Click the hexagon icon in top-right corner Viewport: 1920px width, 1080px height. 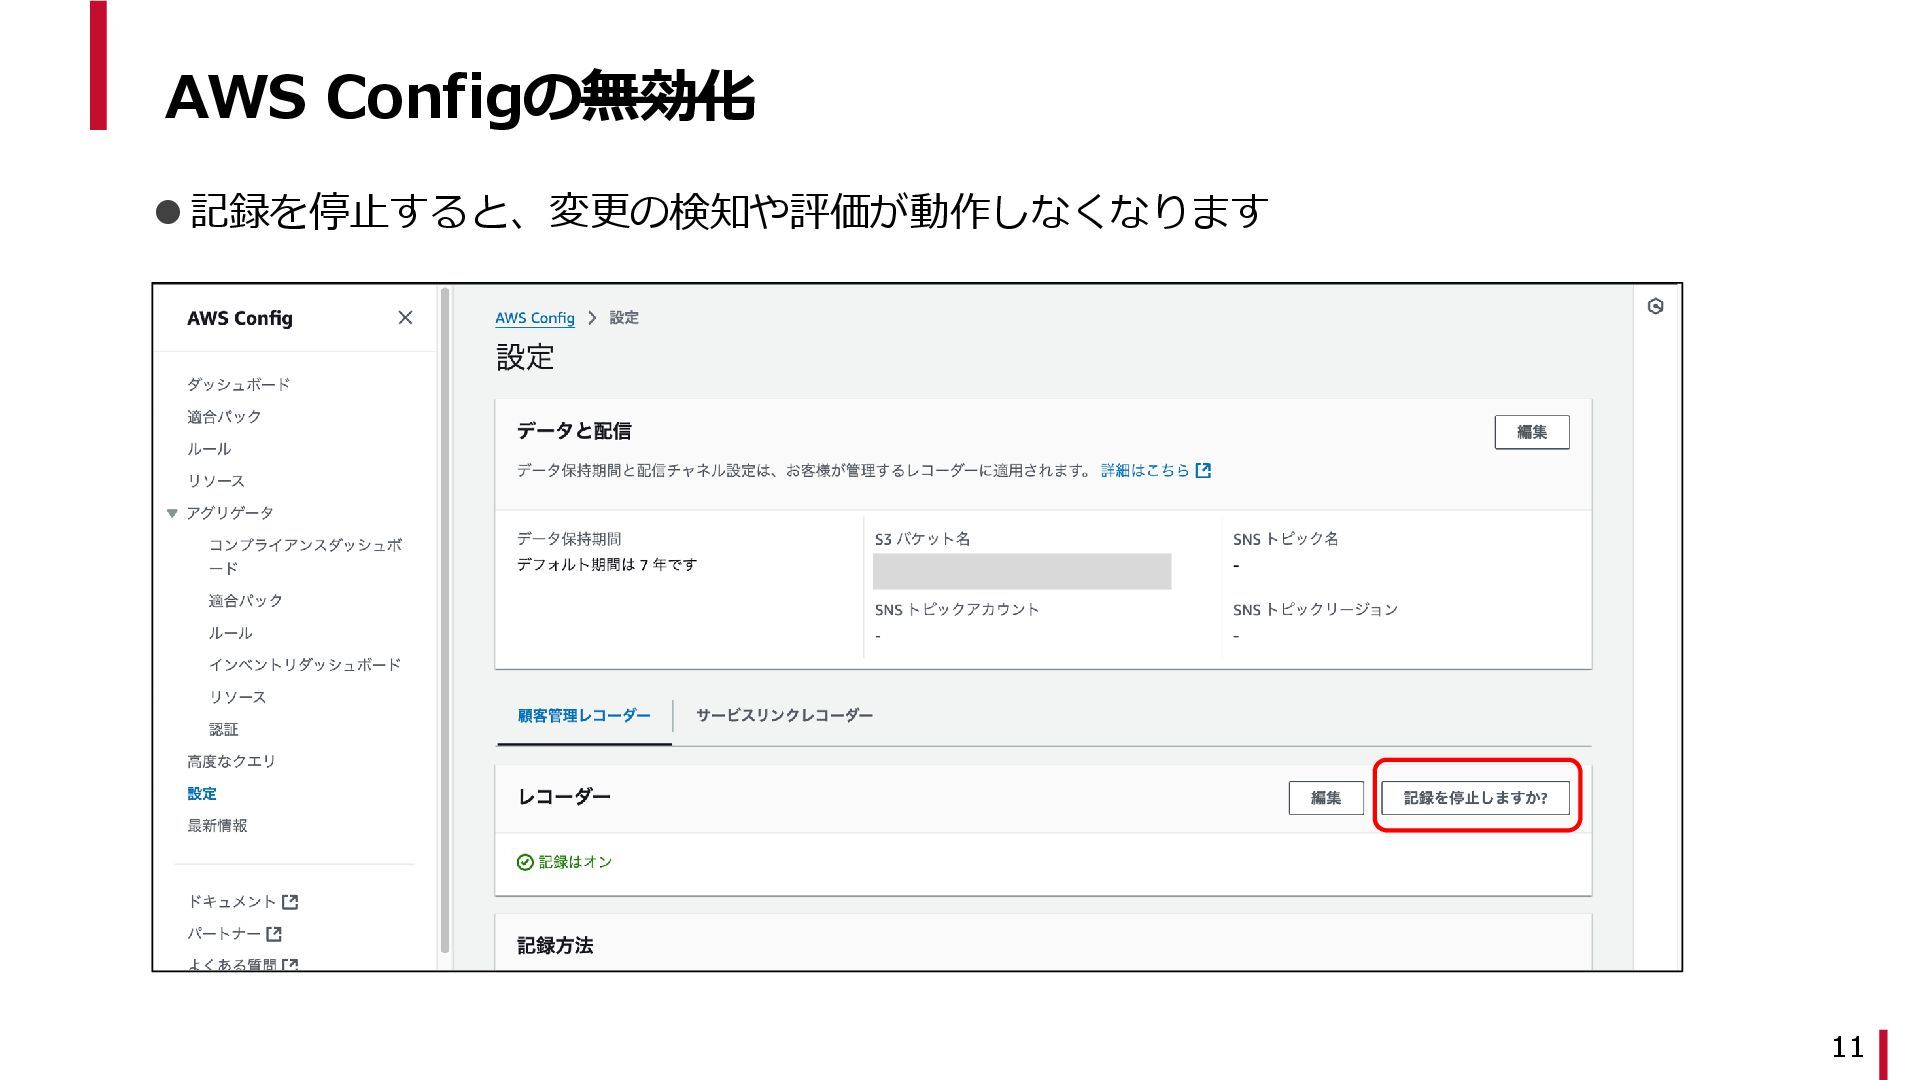pyautogui.click(x=1655, y=307)
